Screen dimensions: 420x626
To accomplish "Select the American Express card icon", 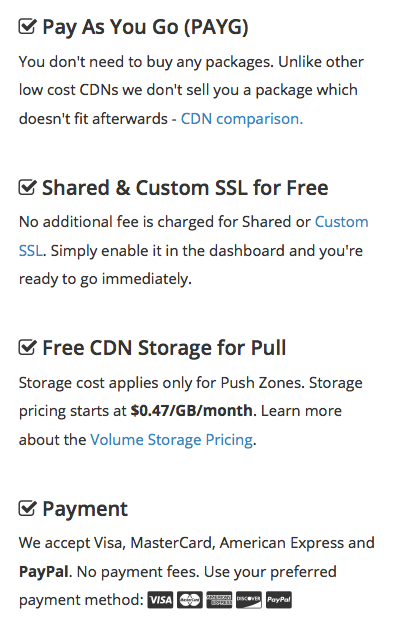I will pos(219,600).
